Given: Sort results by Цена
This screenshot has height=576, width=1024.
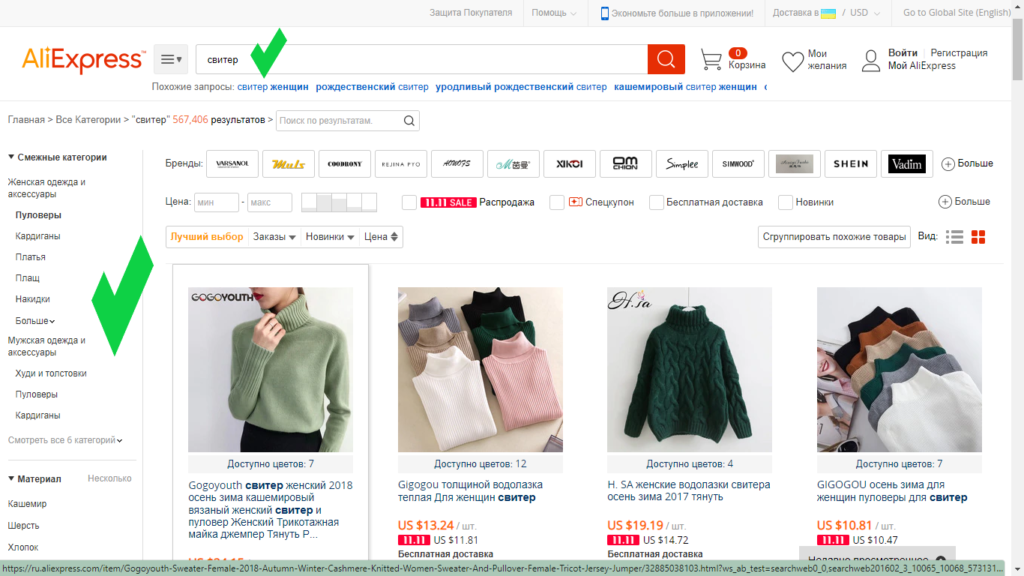Looking at the screenshot, I should (382, 237).
